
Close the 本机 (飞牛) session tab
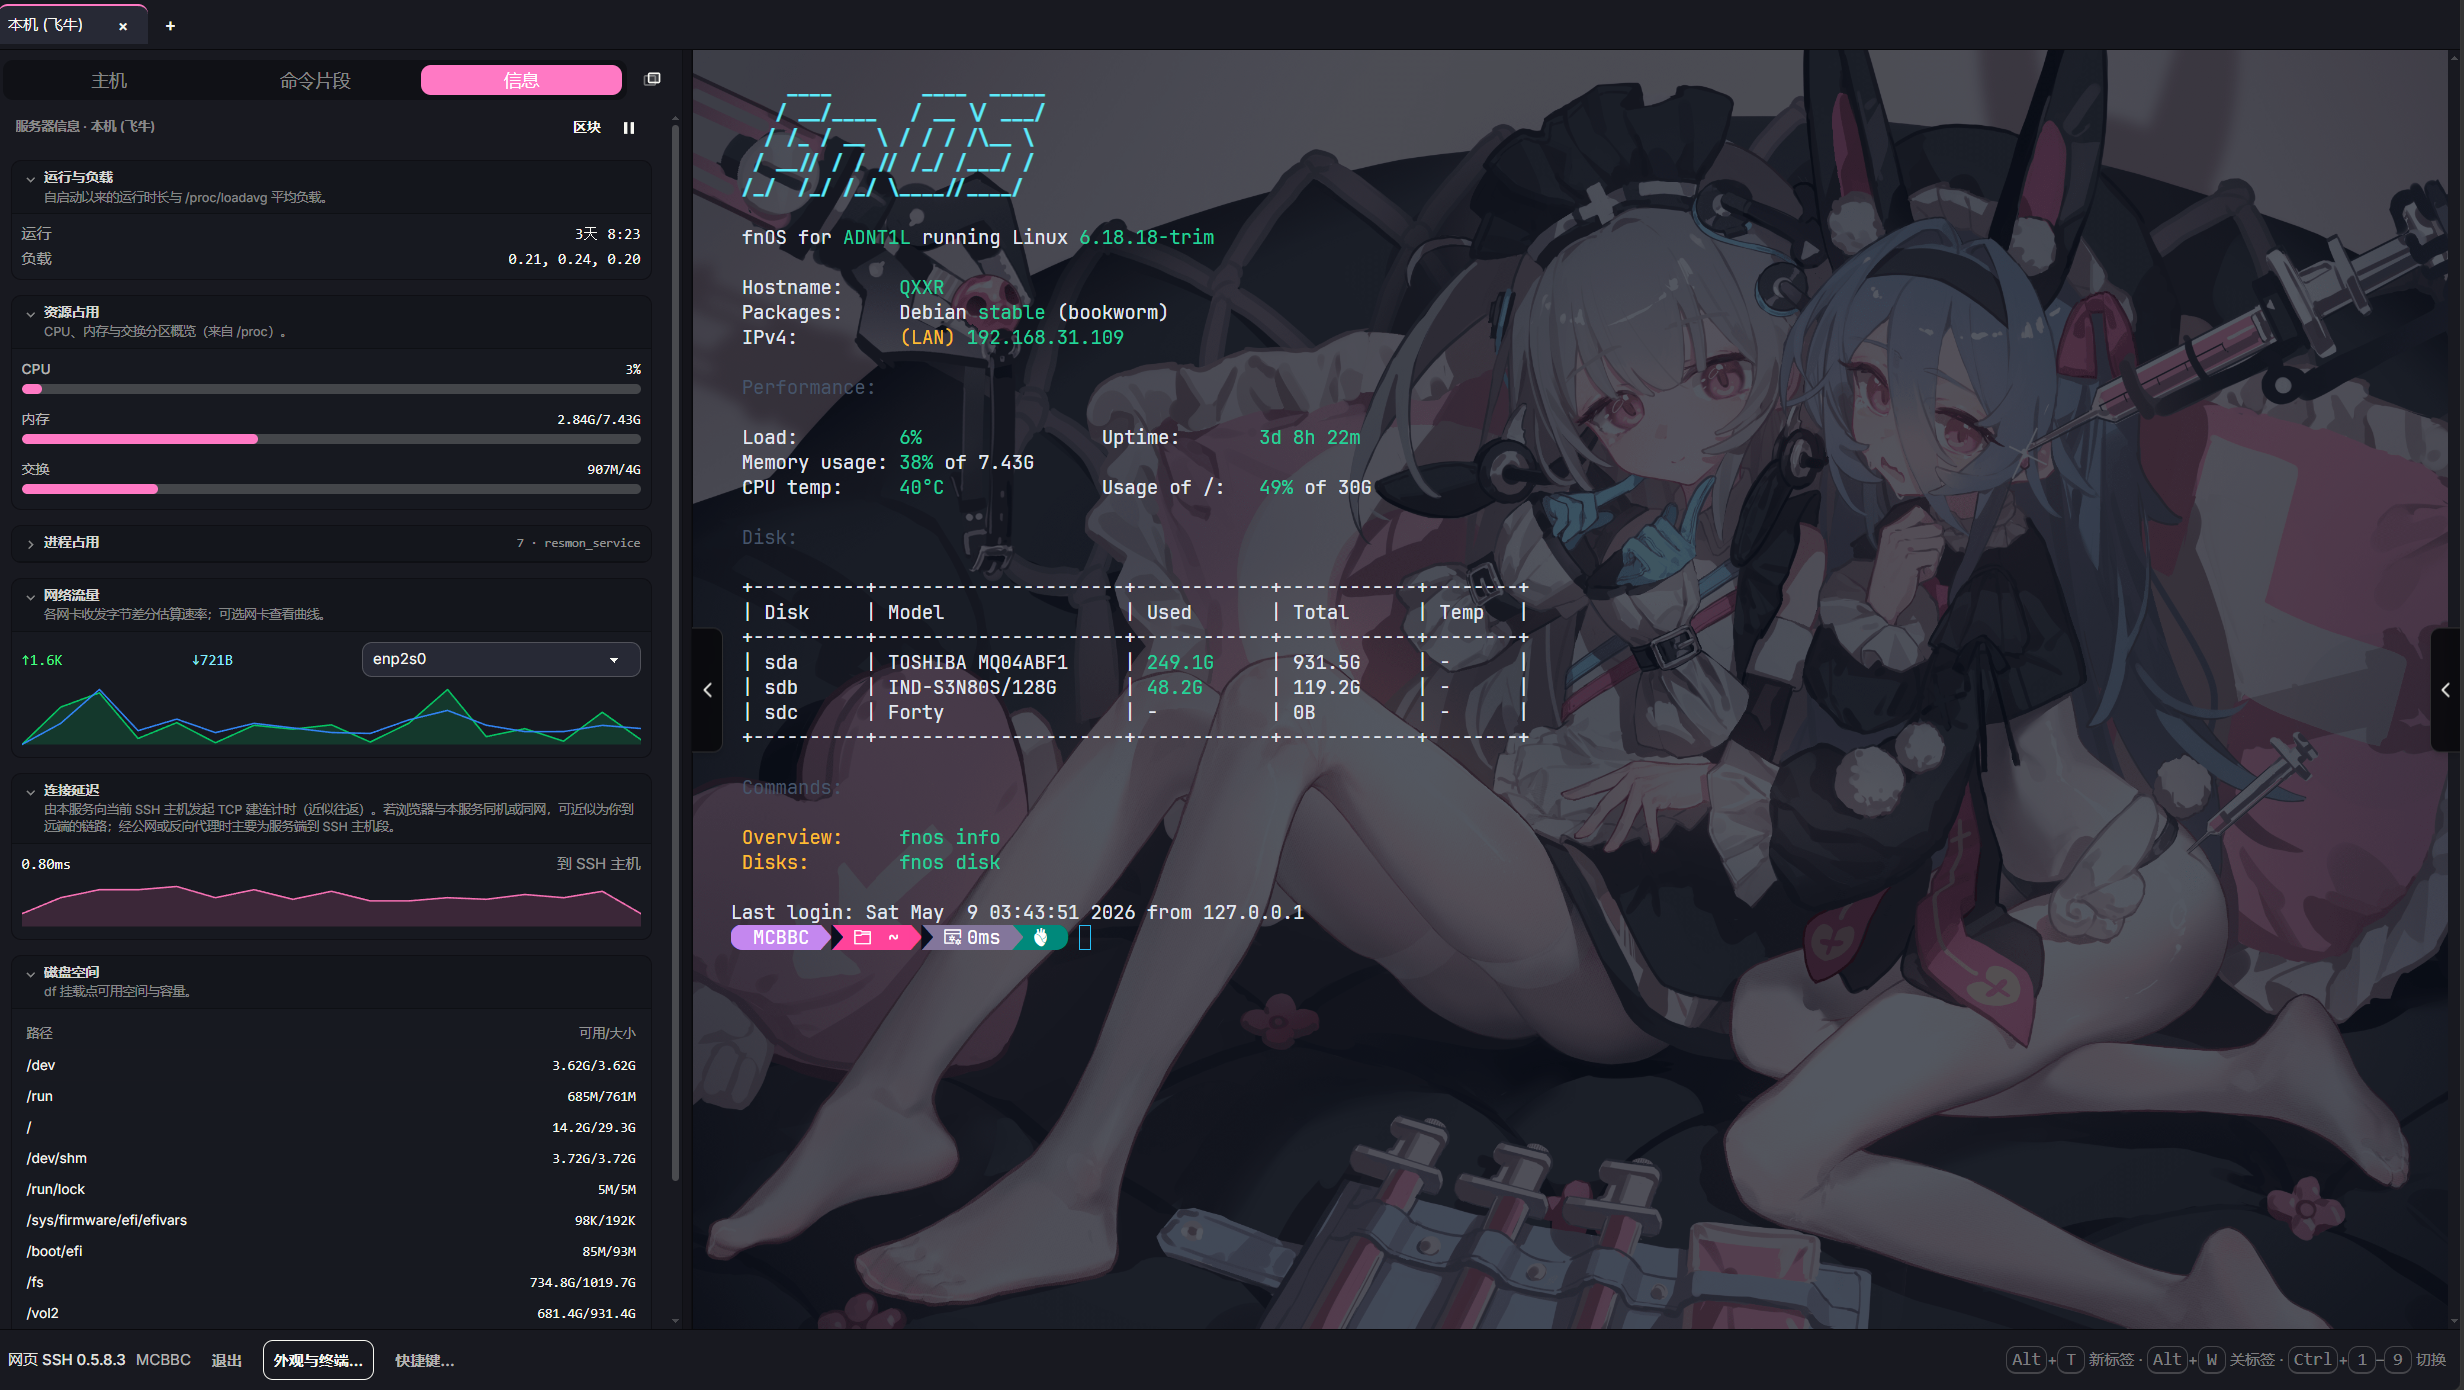(123, 26)
